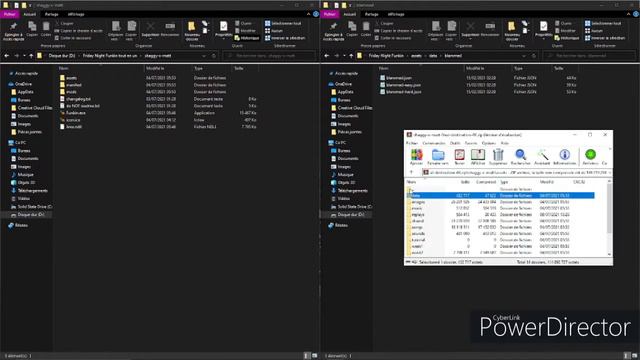The image size is (640, 360).
Task: Click WinRAR's Ajouter toolbar icon
Action: click(x=416, y=157)
